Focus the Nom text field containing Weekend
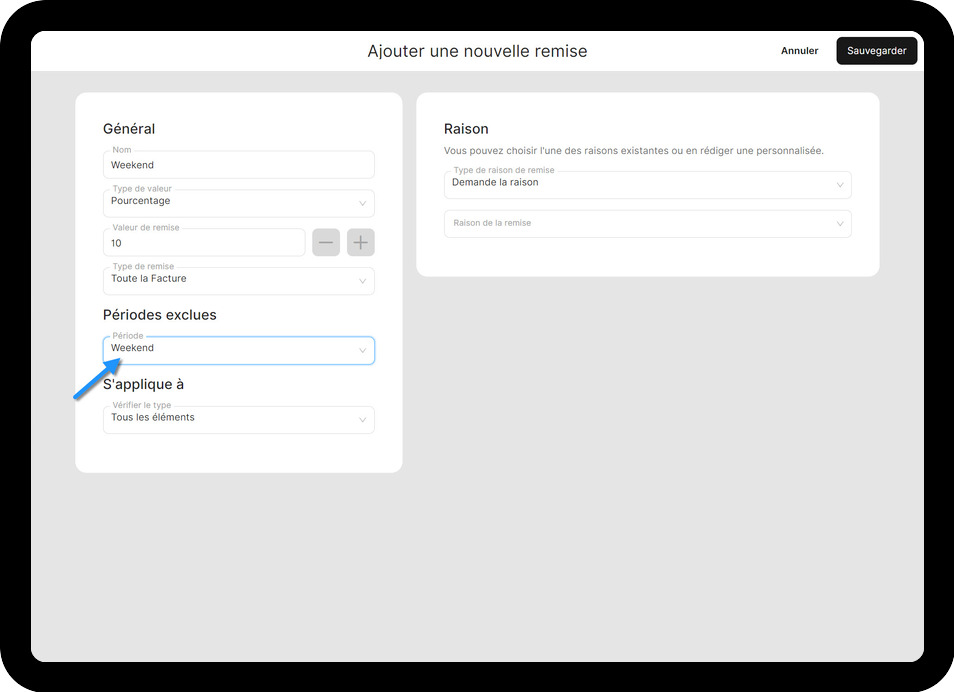Screen dimensions: 954x692 coord(238,165)
